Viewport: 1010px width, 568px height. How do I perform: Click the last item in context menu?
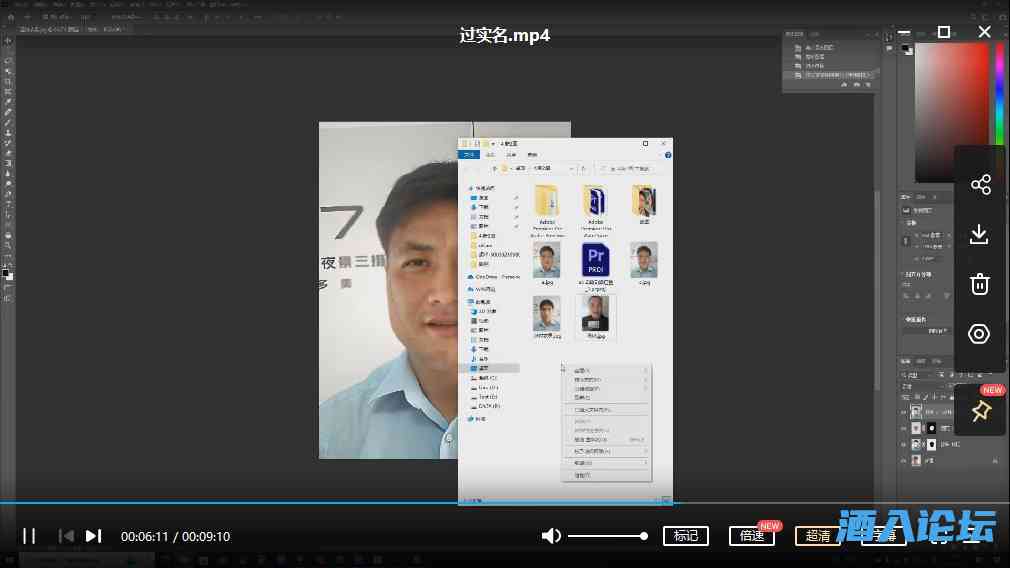click(582, 475)
